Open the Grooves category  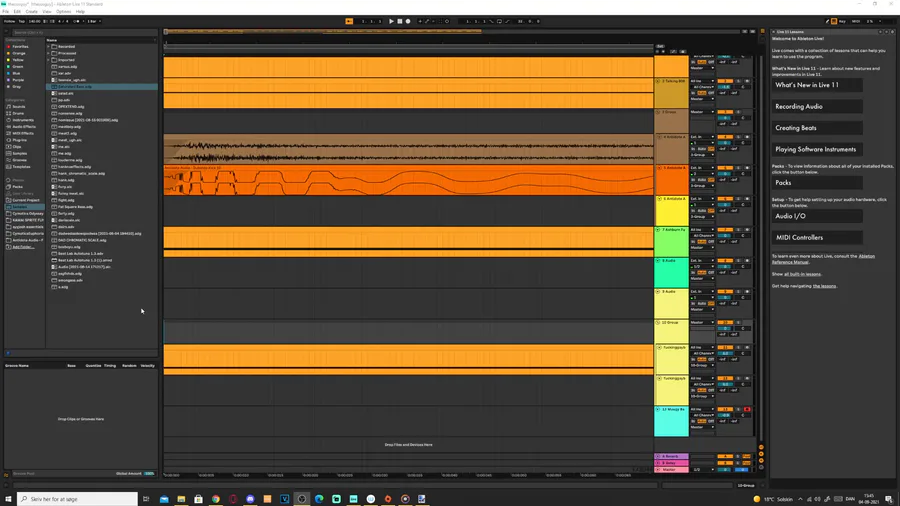click(20, 160)
